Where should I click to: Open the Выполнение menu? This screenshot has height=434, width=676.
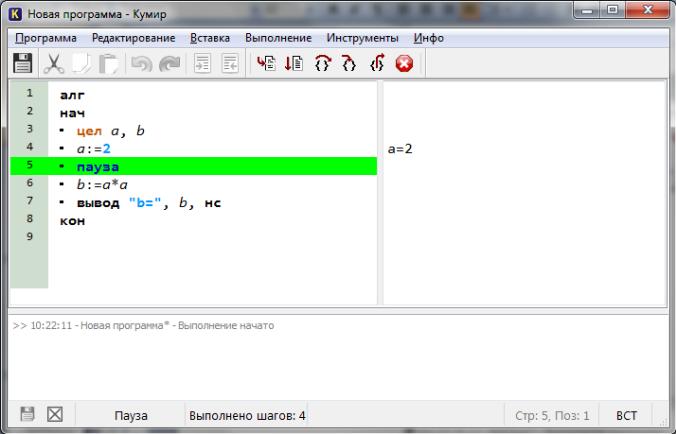click(278, 38)
